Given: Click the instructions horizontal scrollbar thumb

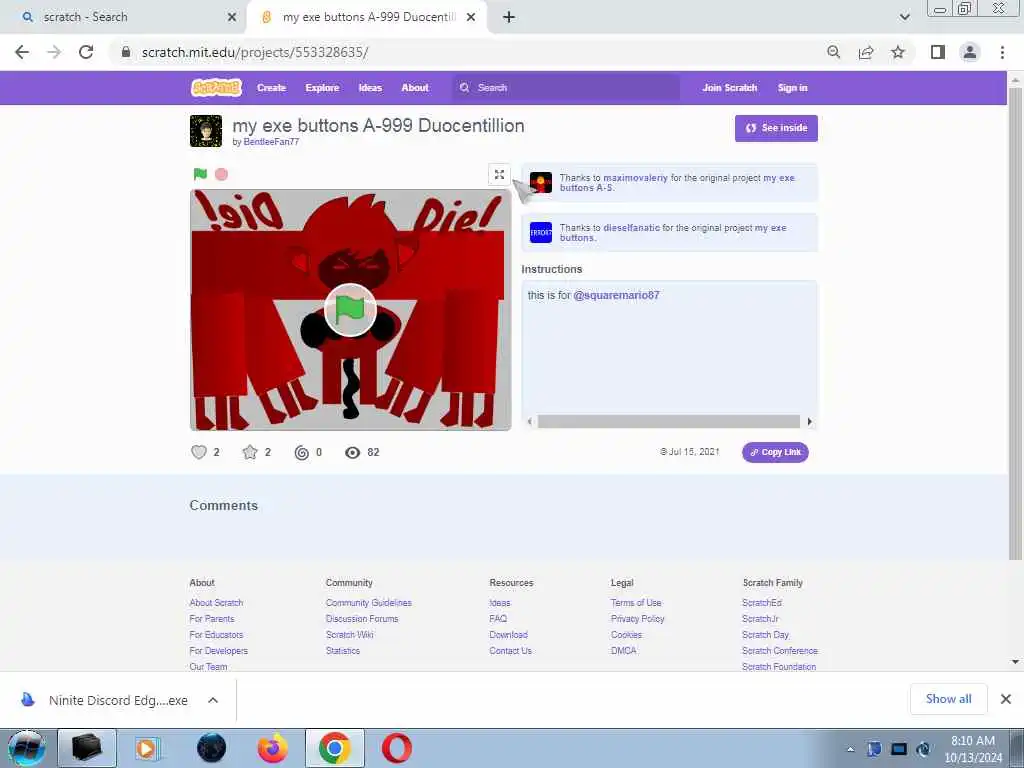Looking at the screenshot, I should (668, 422).
